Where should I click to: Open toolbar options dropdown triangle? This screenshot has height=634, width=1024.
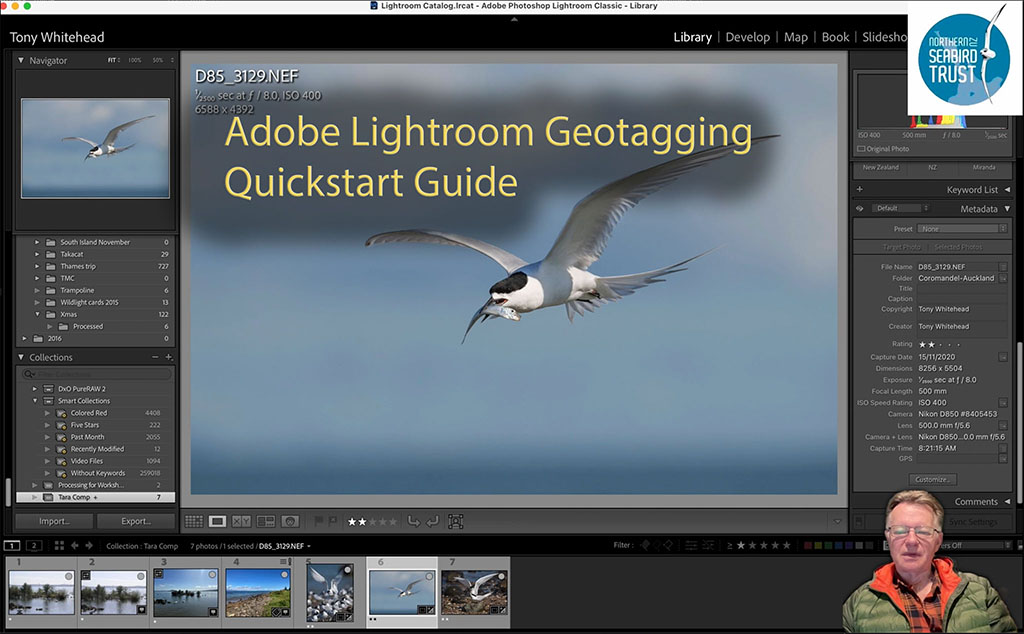[x=837, y=522]
